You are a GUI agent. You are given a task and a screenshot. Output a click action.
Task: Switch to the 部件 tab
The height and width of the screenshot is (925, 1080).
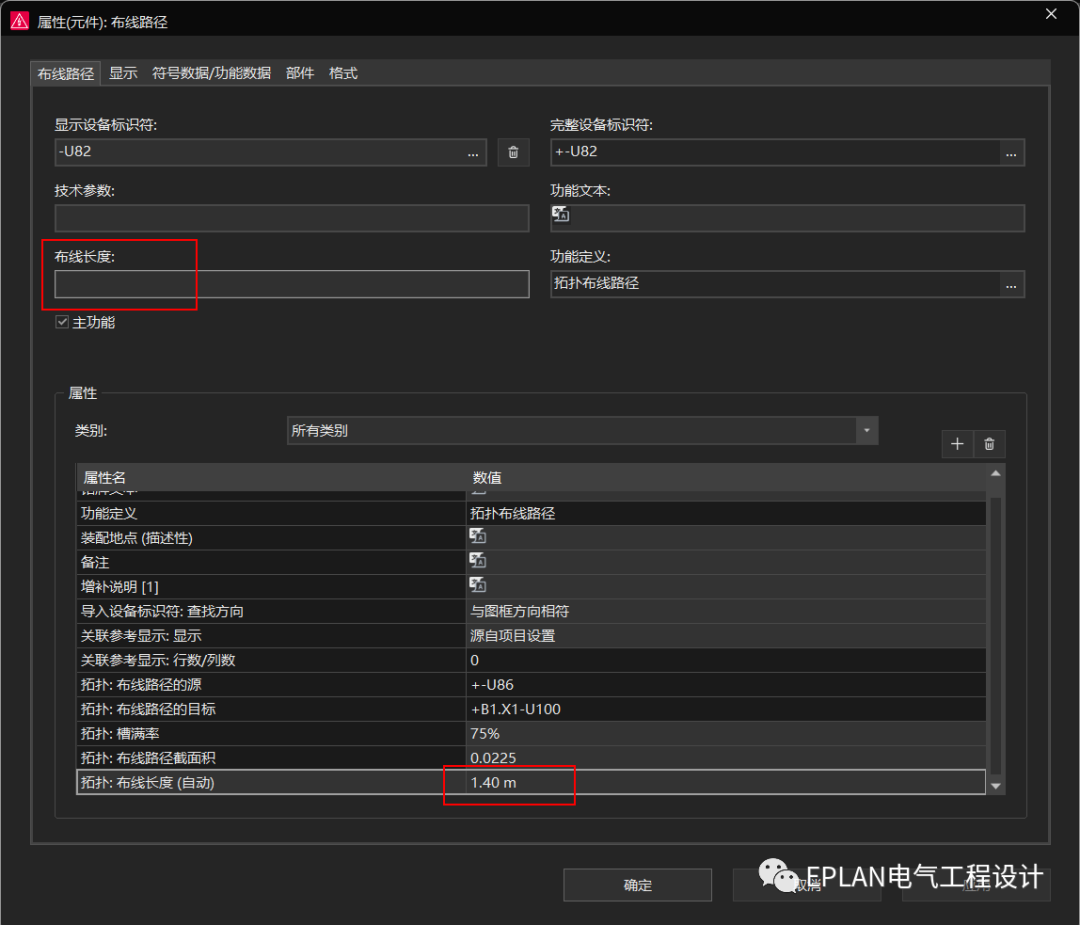pyautogui.click(x=300, y=72)
